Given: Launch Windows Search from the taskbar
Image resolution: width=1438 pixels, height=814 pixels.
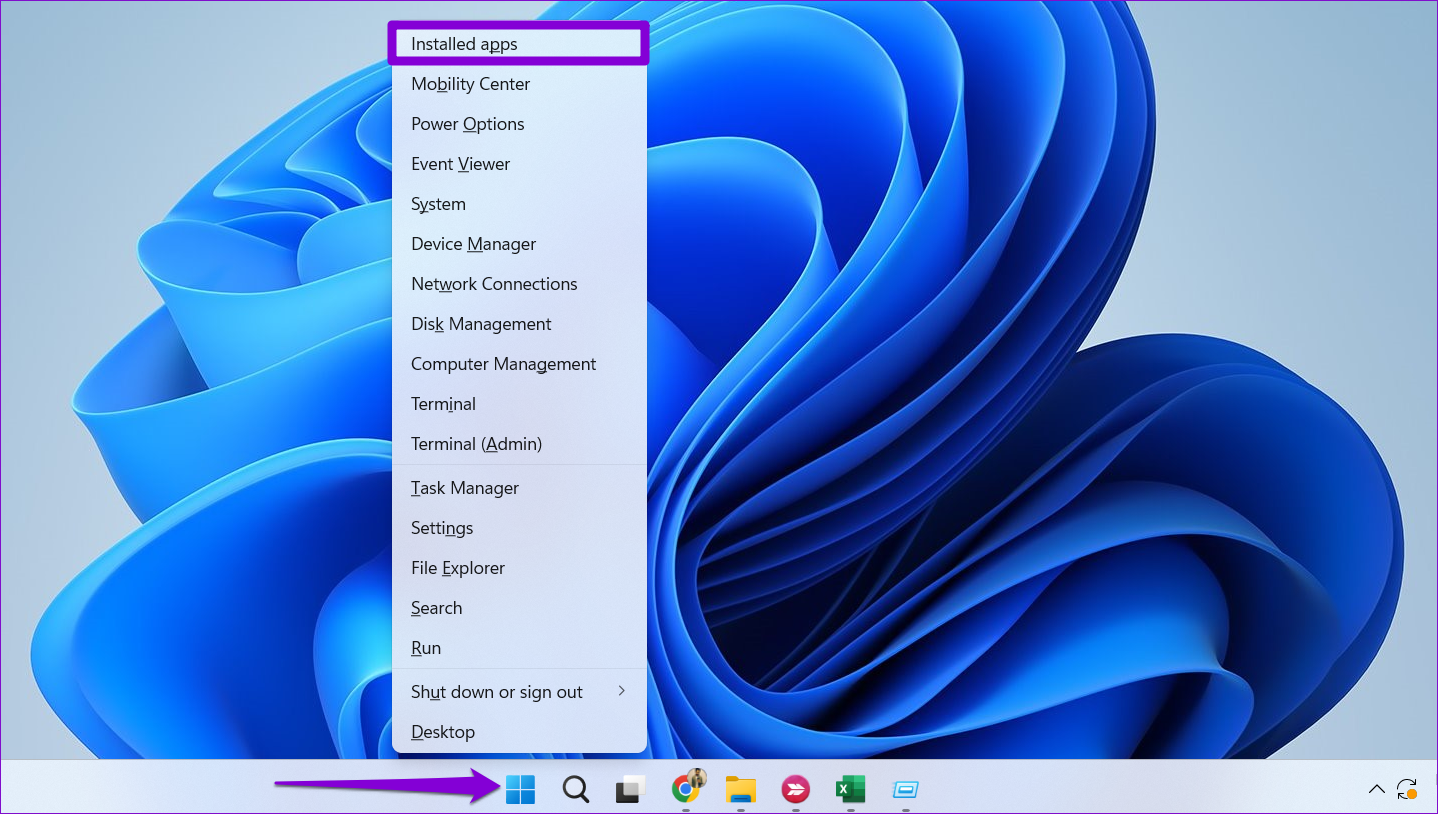Looking at the screenshot, I should point(575,789).
